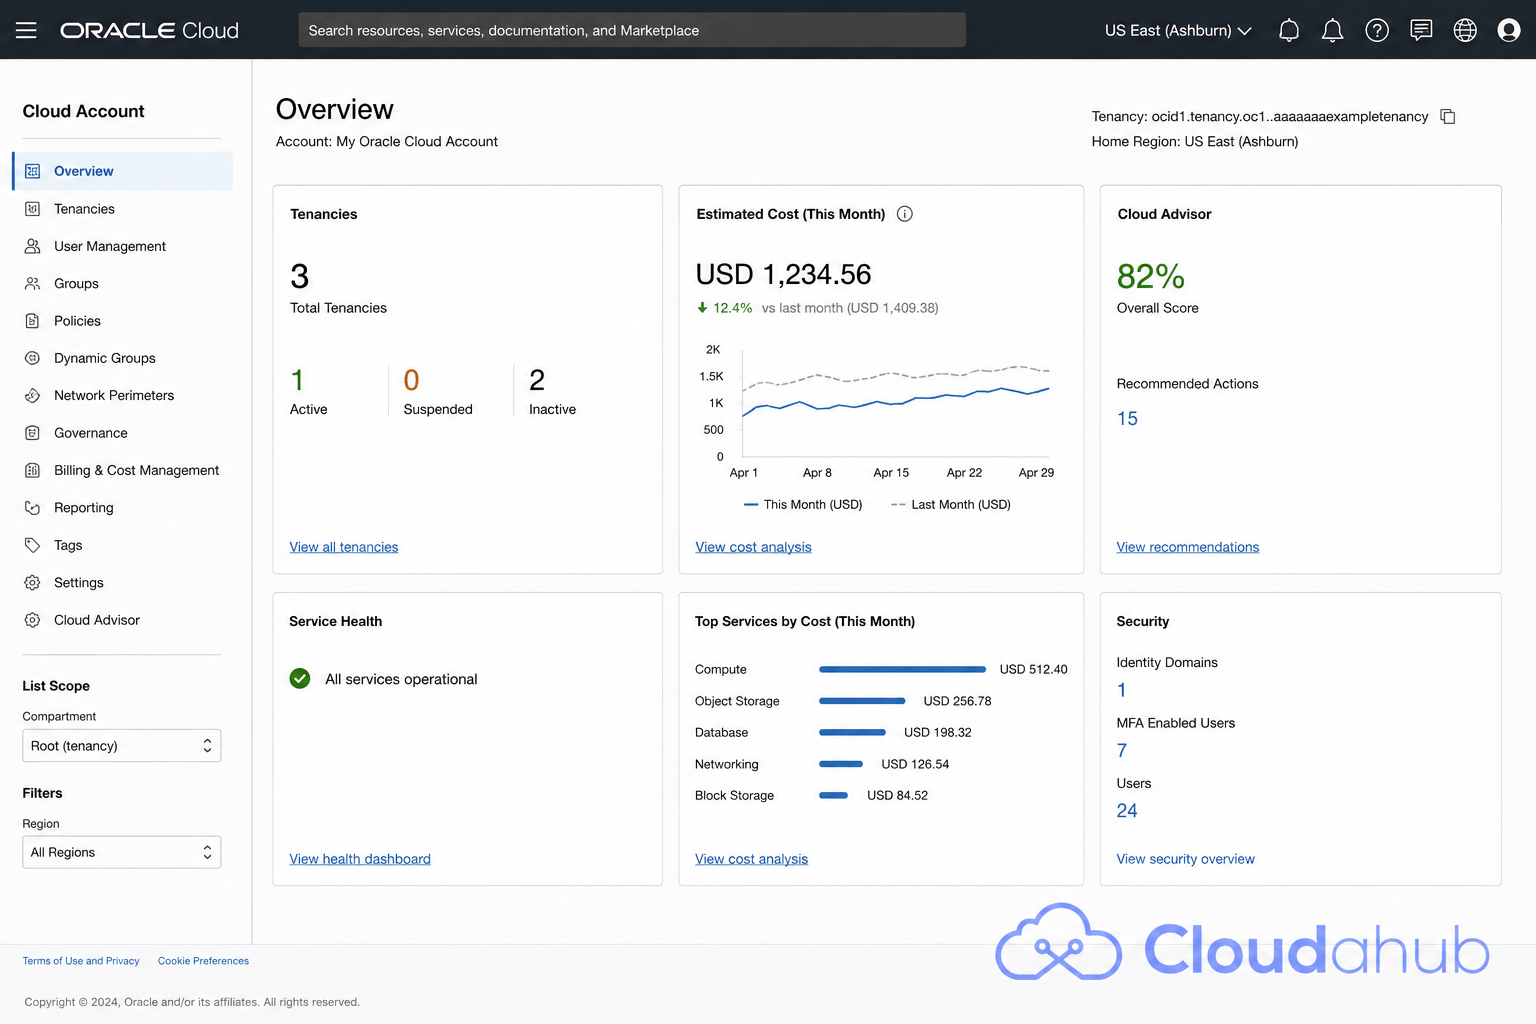Click the Block Storage cost bar
The height and width of the screenshot is (1024, 1536).
833,795
